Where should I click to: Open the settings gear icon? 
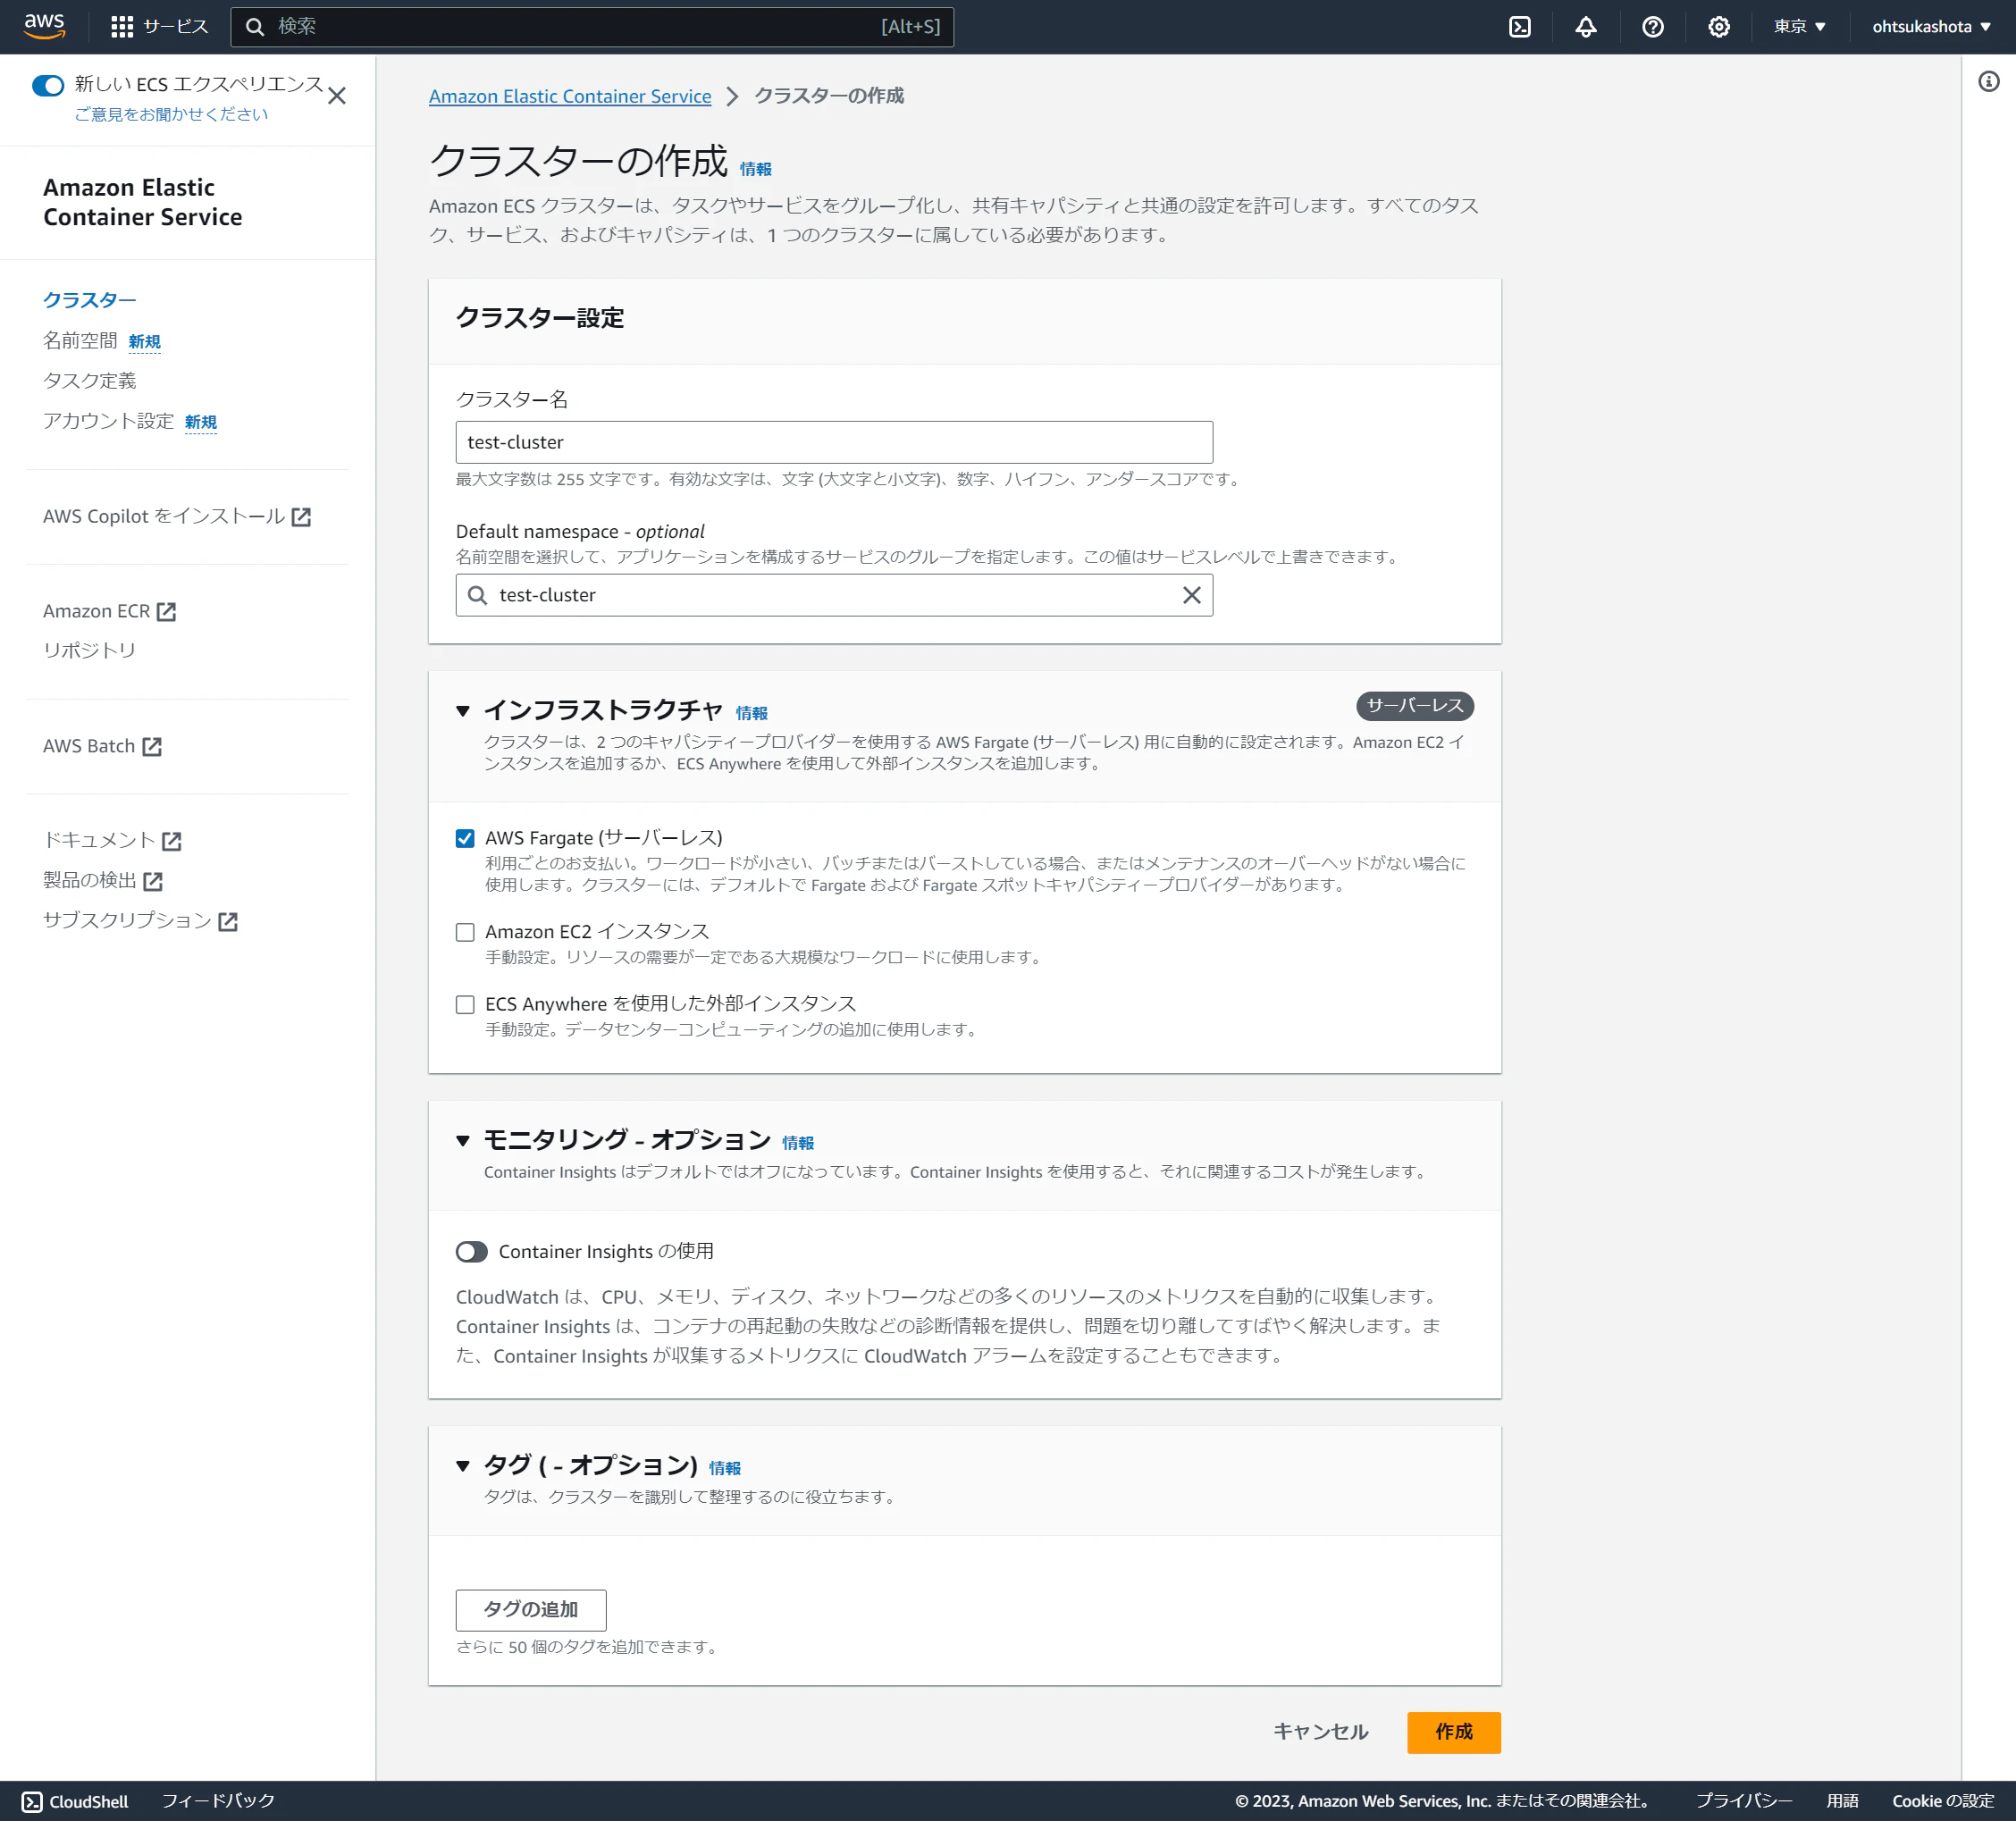click(x=1718, y=27)
